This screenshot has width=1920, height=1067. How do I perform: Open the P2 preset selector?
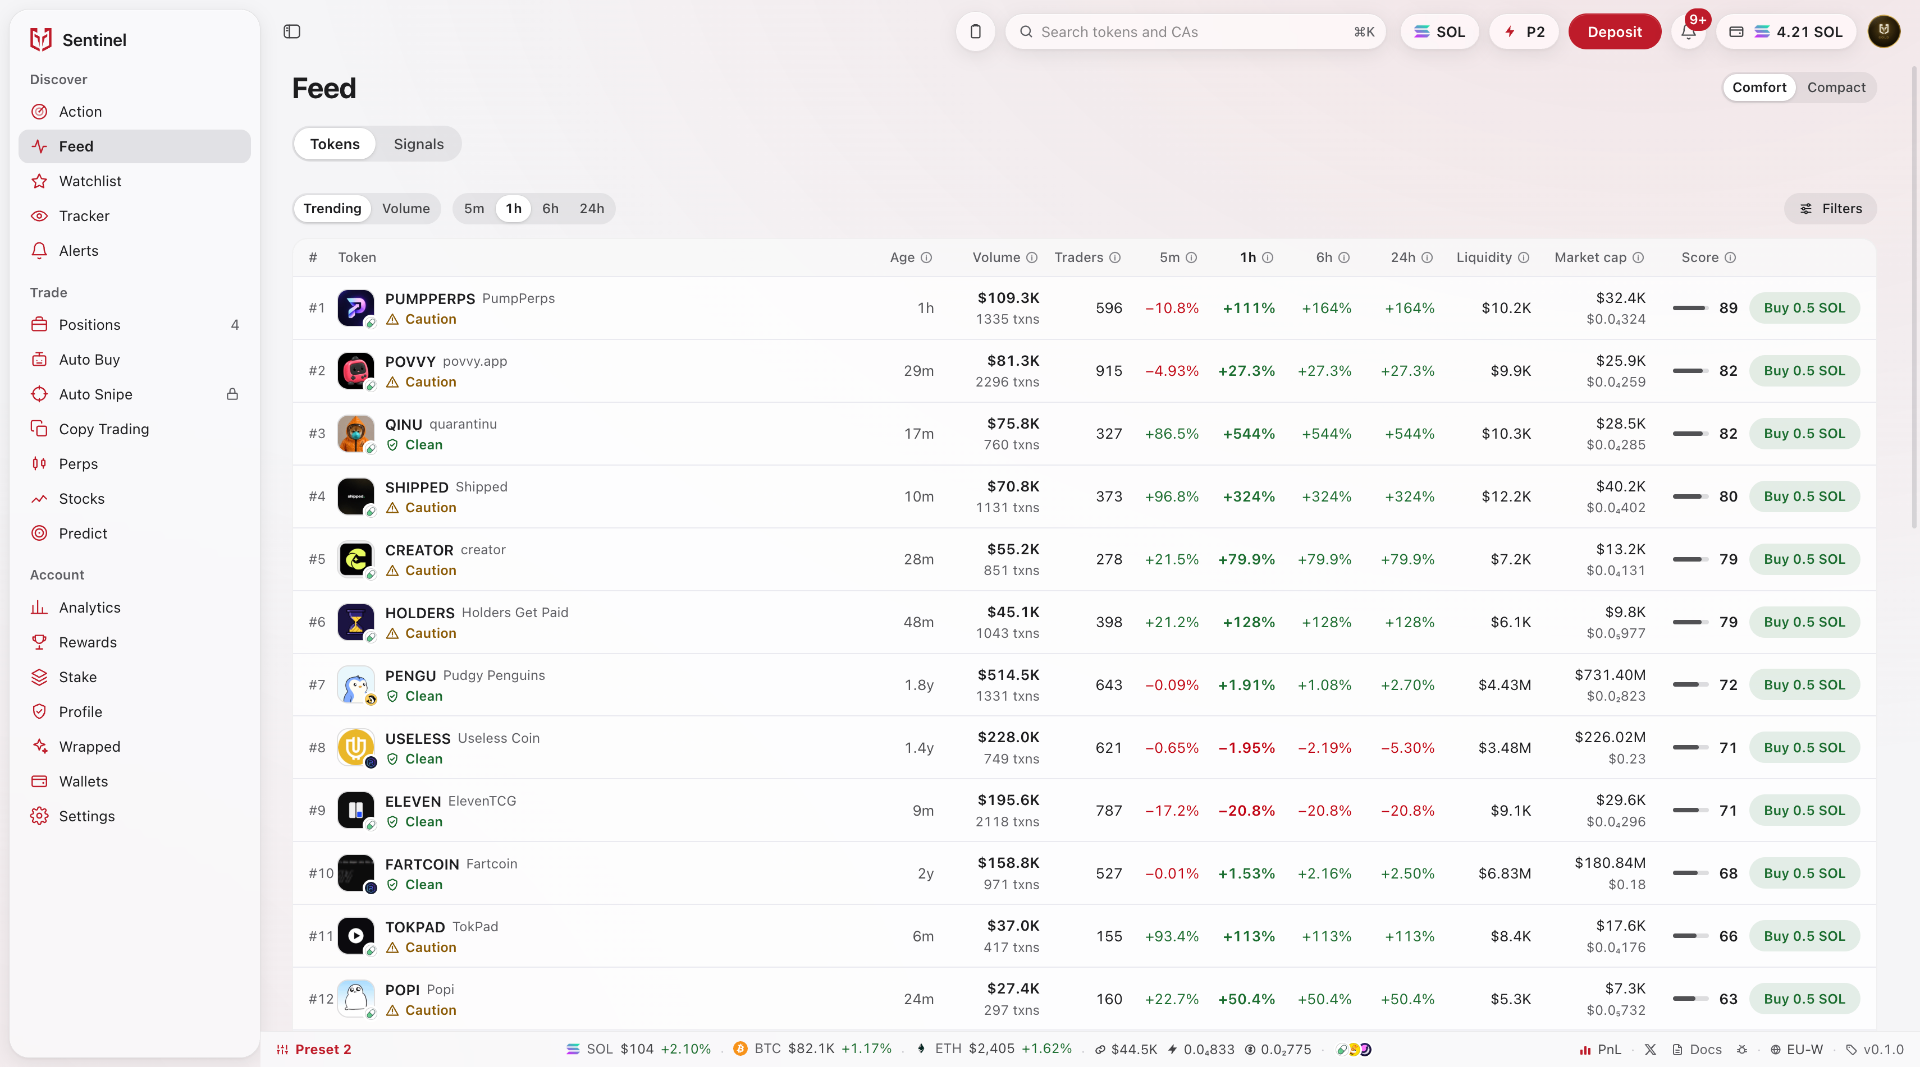coord(1524,32)
